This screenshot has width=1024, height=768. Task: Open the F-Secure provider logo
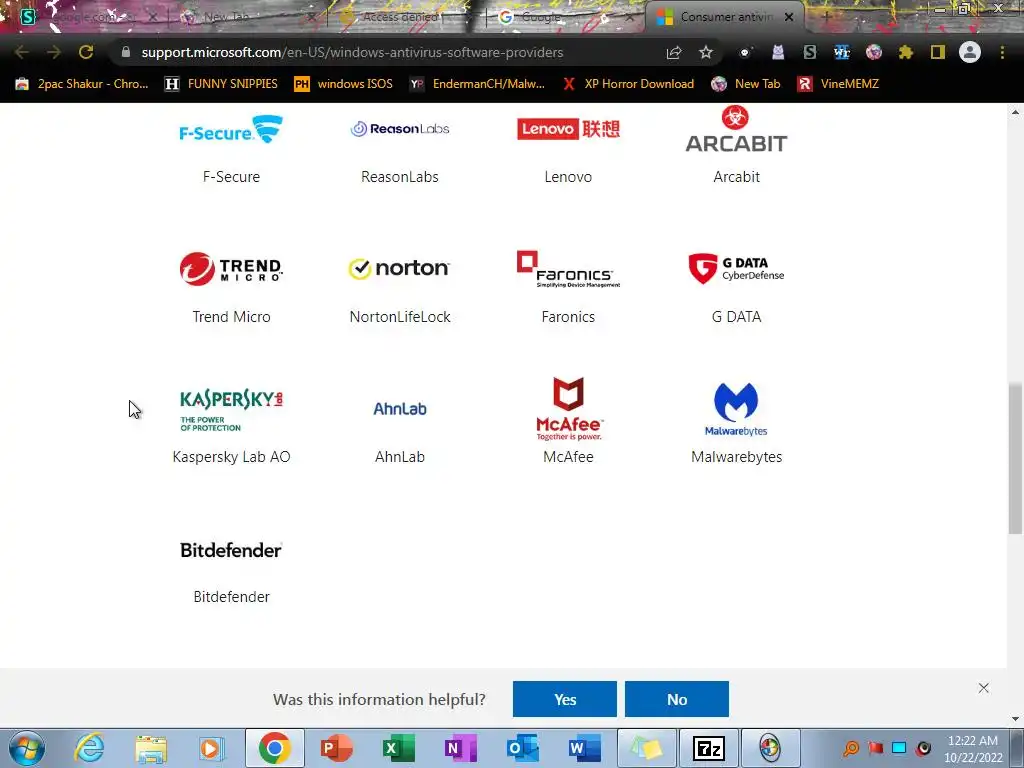click(x=231, y=129)
